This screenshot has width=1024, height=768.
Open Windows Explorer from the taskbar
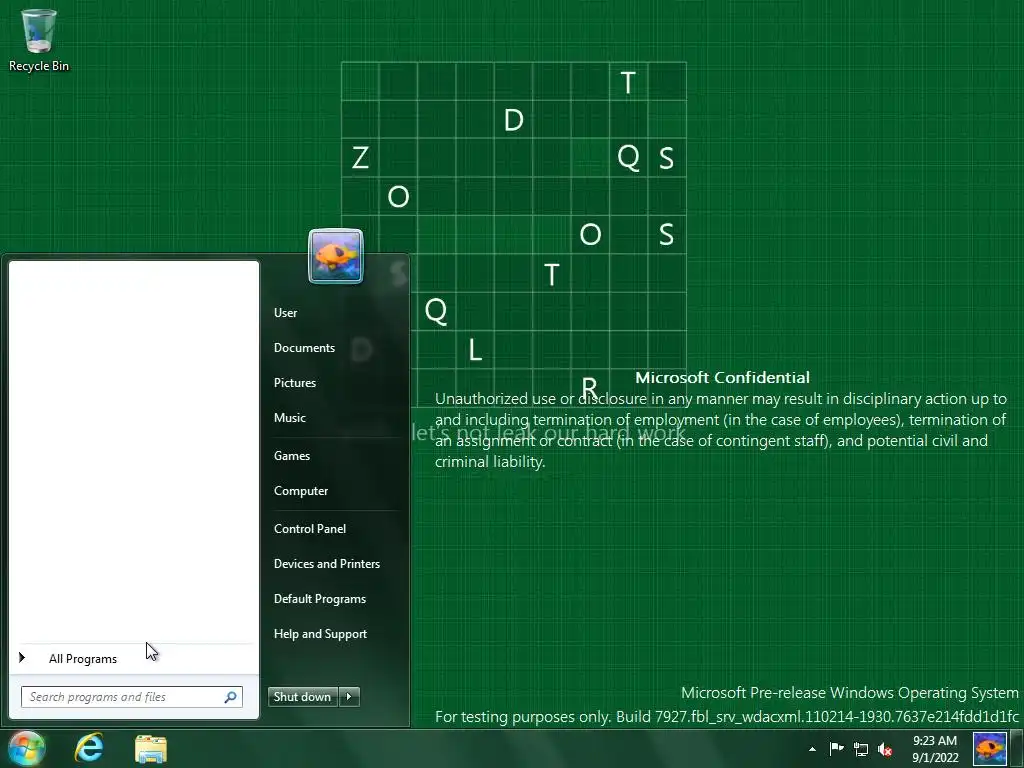click(x=151, y=749)
